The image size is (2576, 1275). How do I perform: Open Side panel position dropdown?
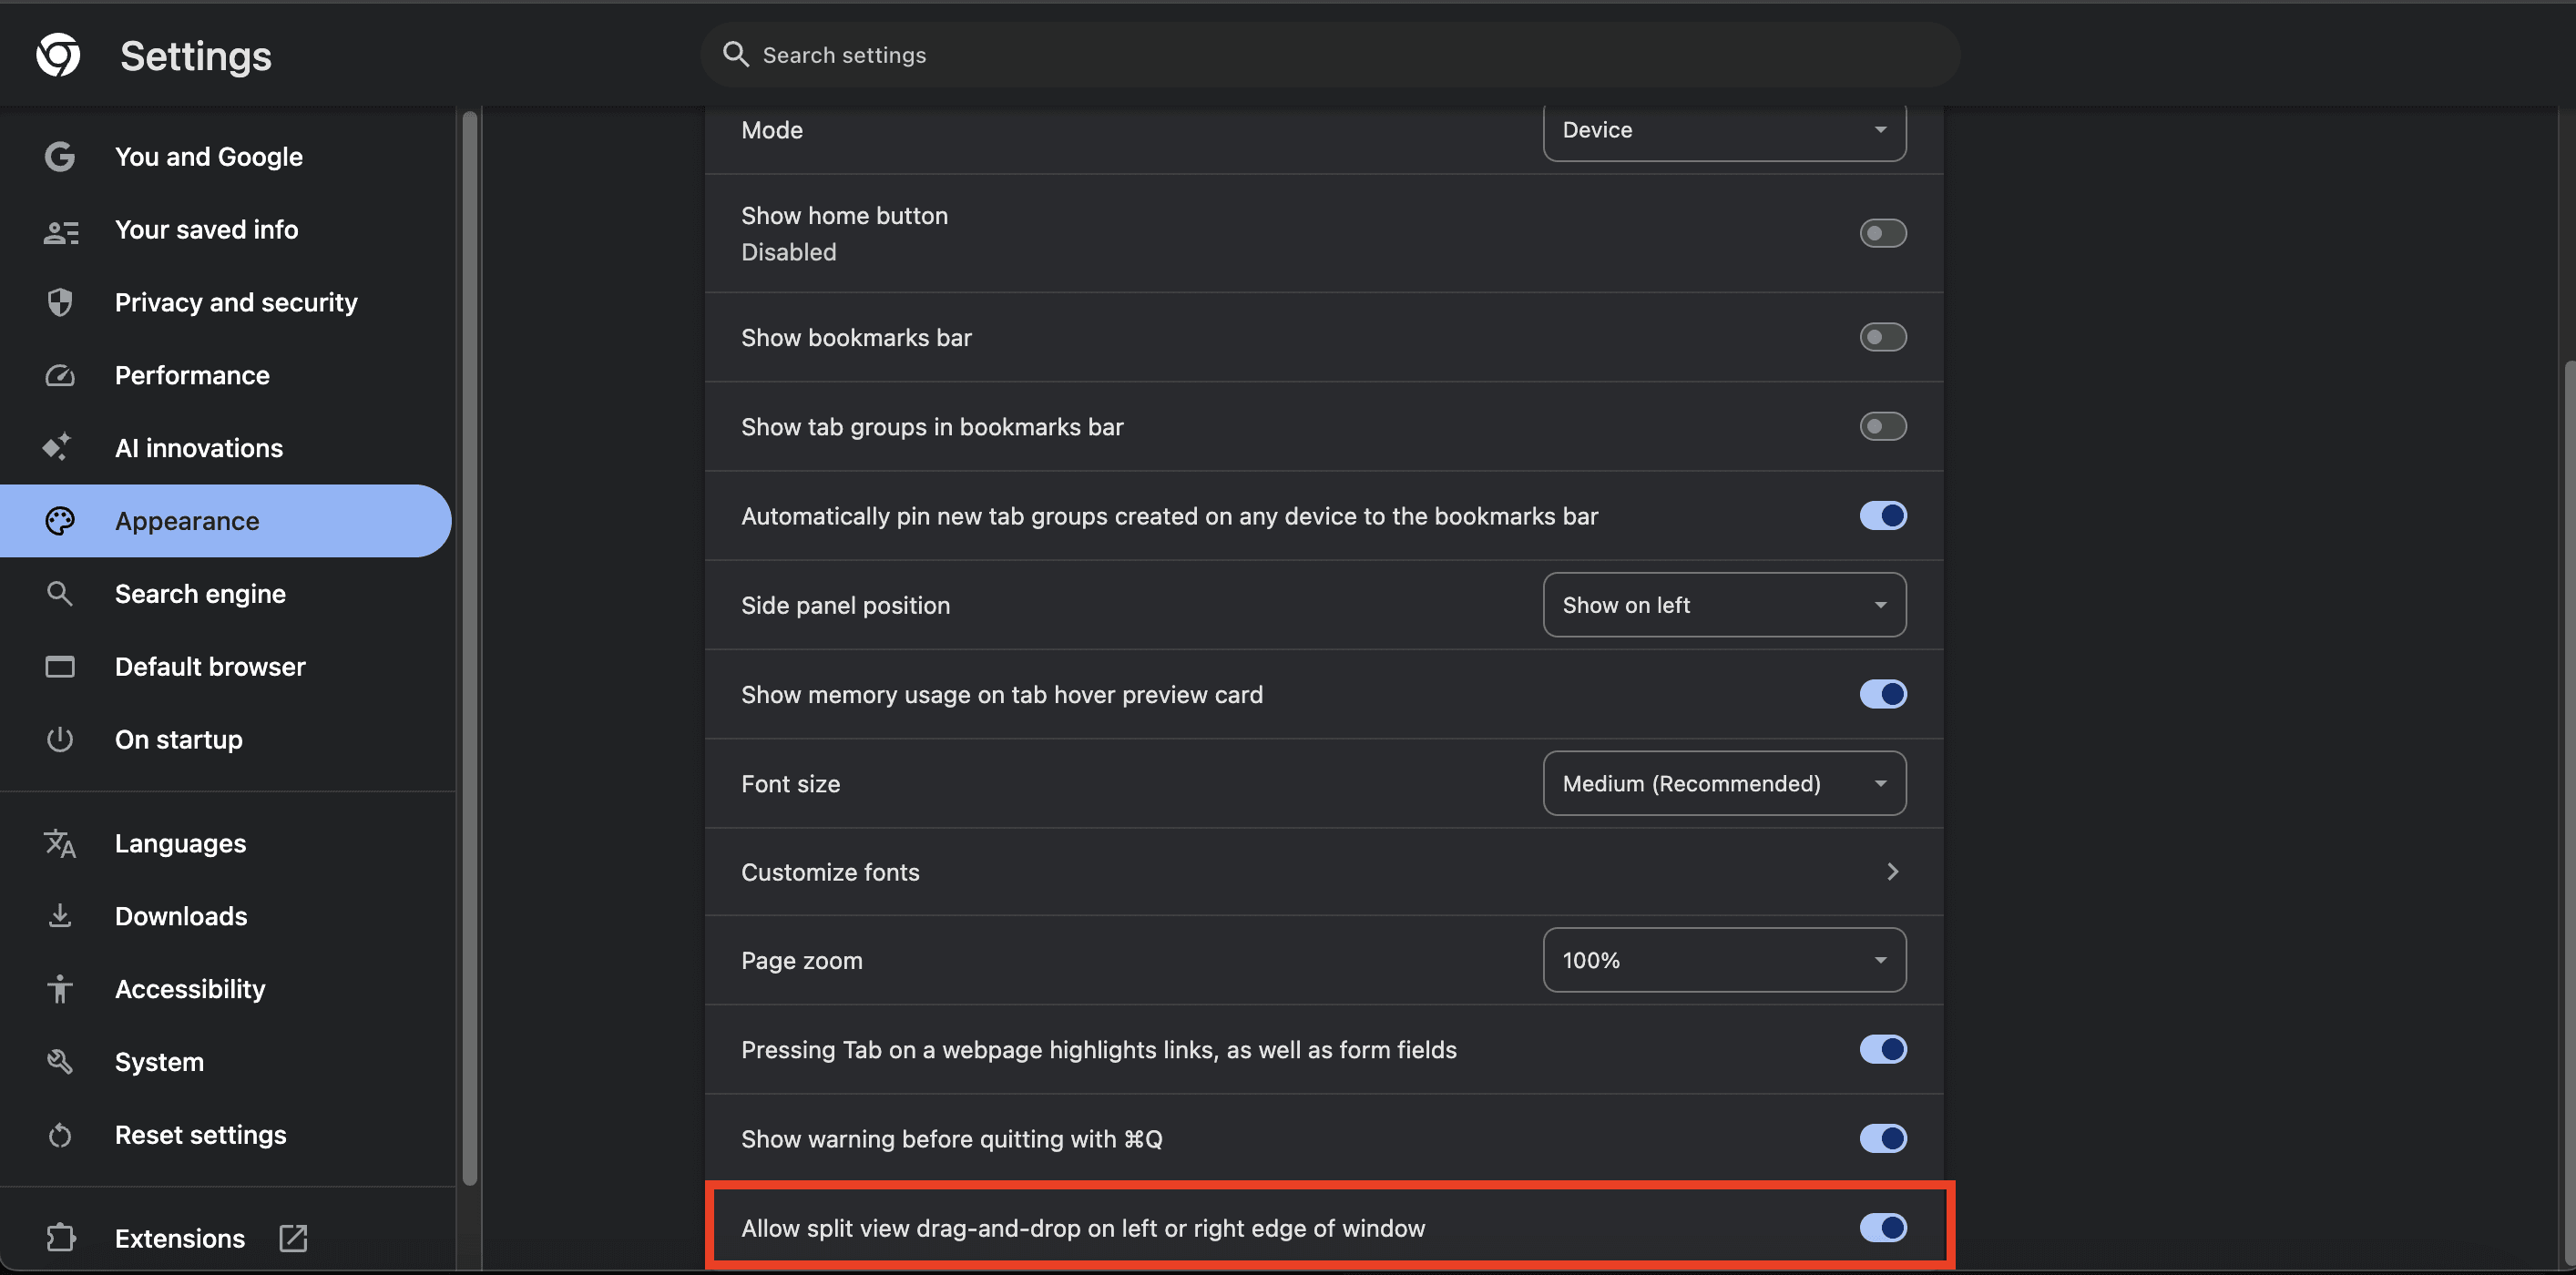1724,605
